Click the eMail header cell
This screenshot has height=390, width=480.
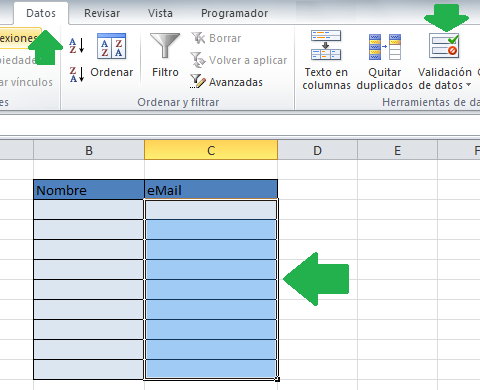coord(211,190)
